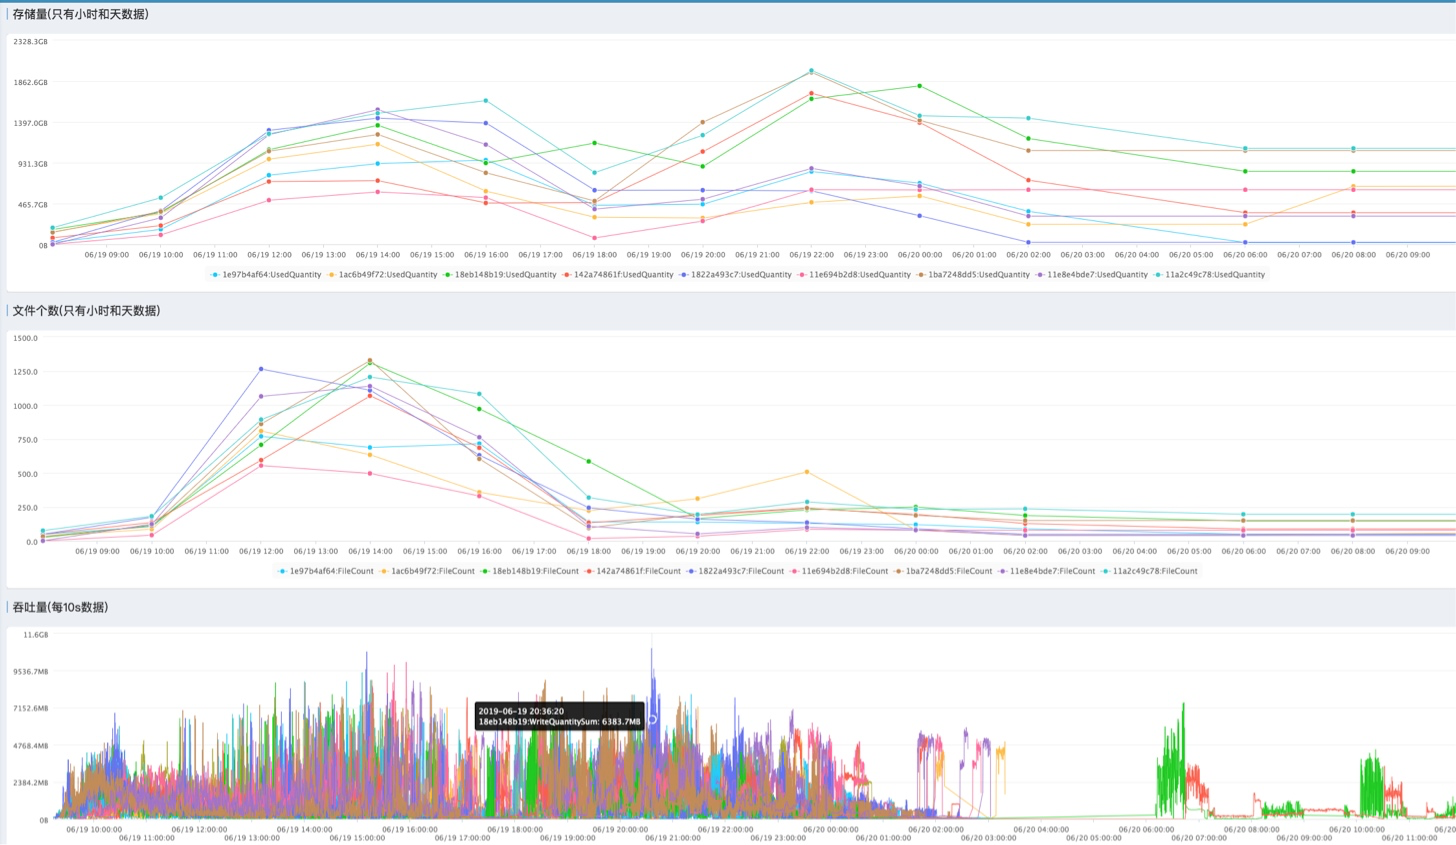The image size is (1456, 845).
Task: Toggle the 11a2c49c78:FileCount legend entry
Action: click(1149, 571)
